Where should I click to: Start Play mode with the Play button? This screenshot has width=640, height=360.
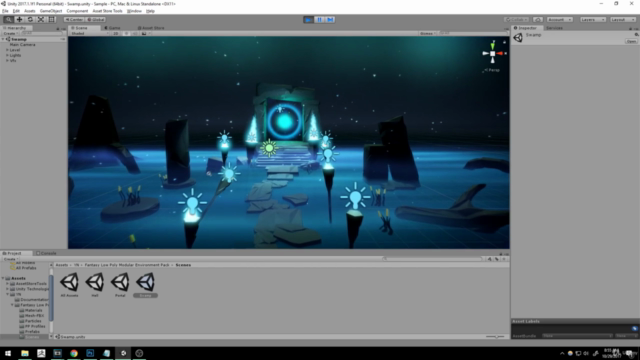pyautogui.click(x=309, y=19)
